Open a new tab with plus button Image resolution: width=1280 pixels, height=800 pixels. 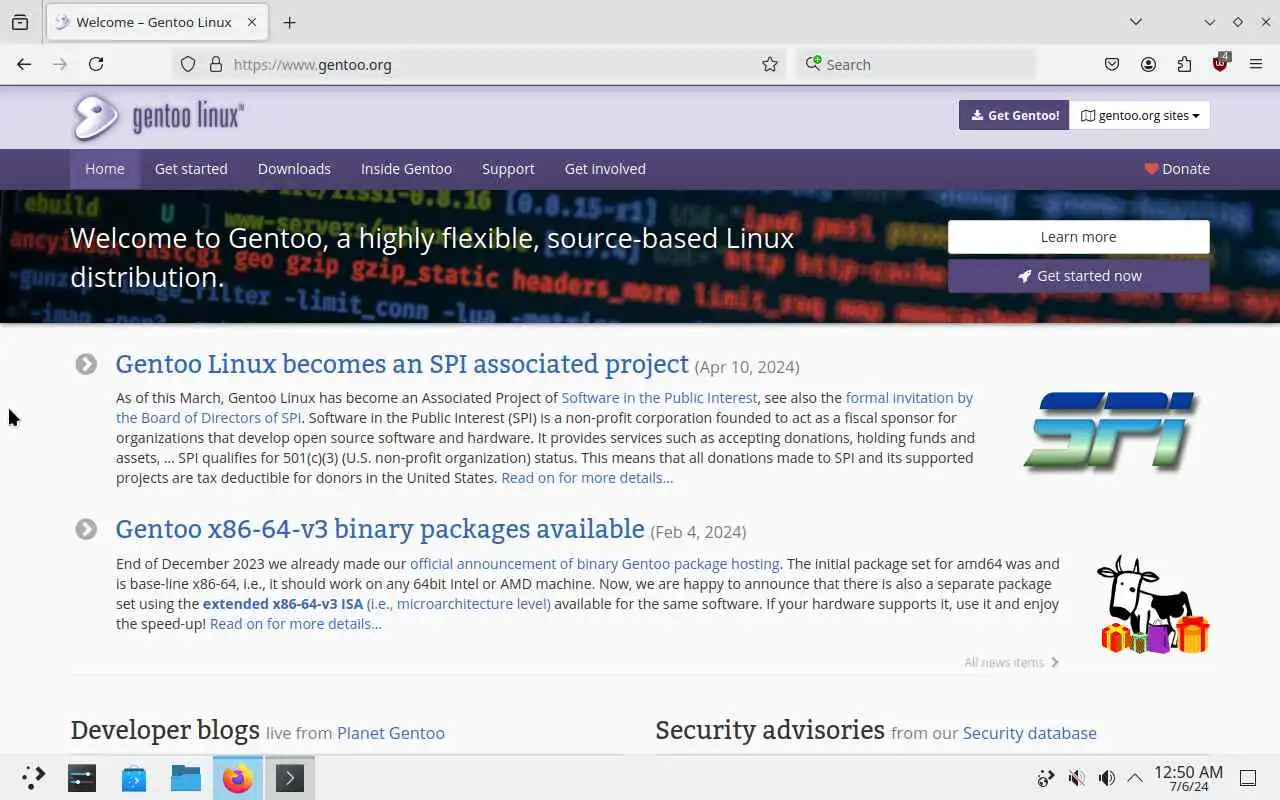[x=289, y=22]
